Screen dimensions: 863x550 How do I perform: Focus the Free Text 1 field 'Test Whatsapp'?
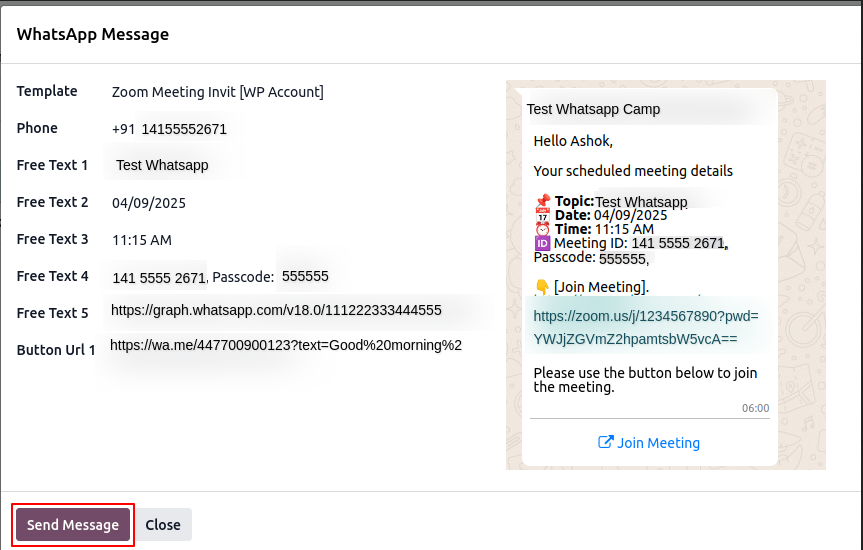click(x=162, y=165)
